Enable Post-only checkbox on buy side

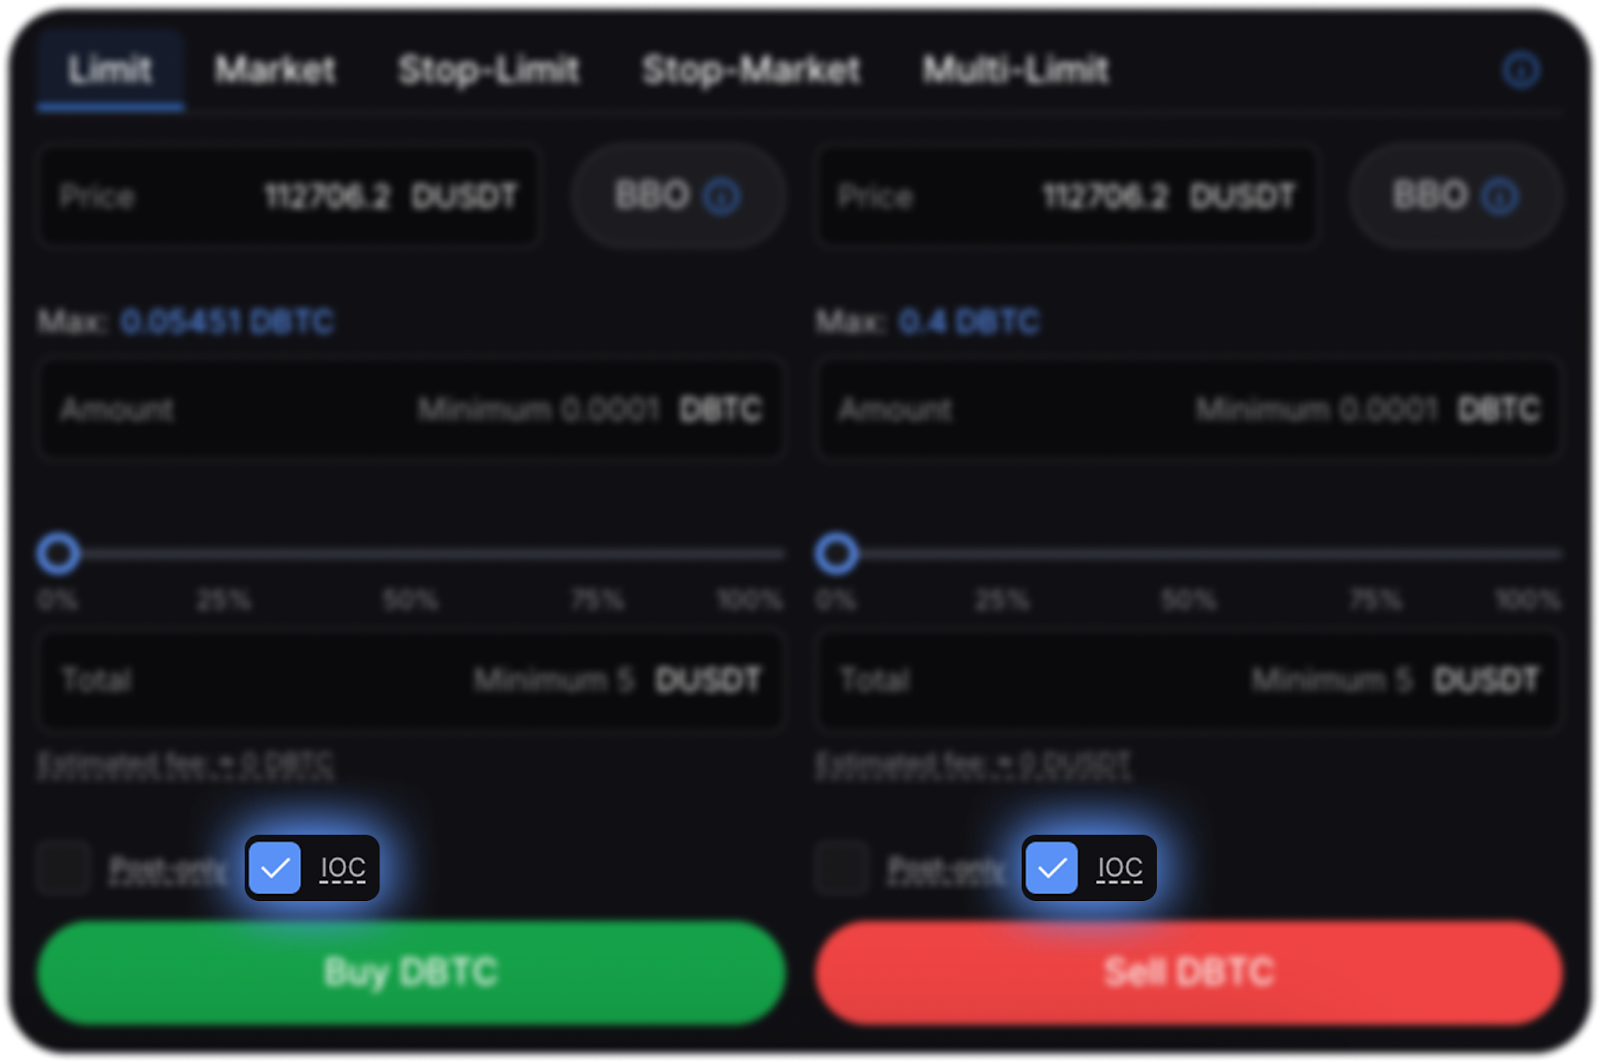coord(64,867)
